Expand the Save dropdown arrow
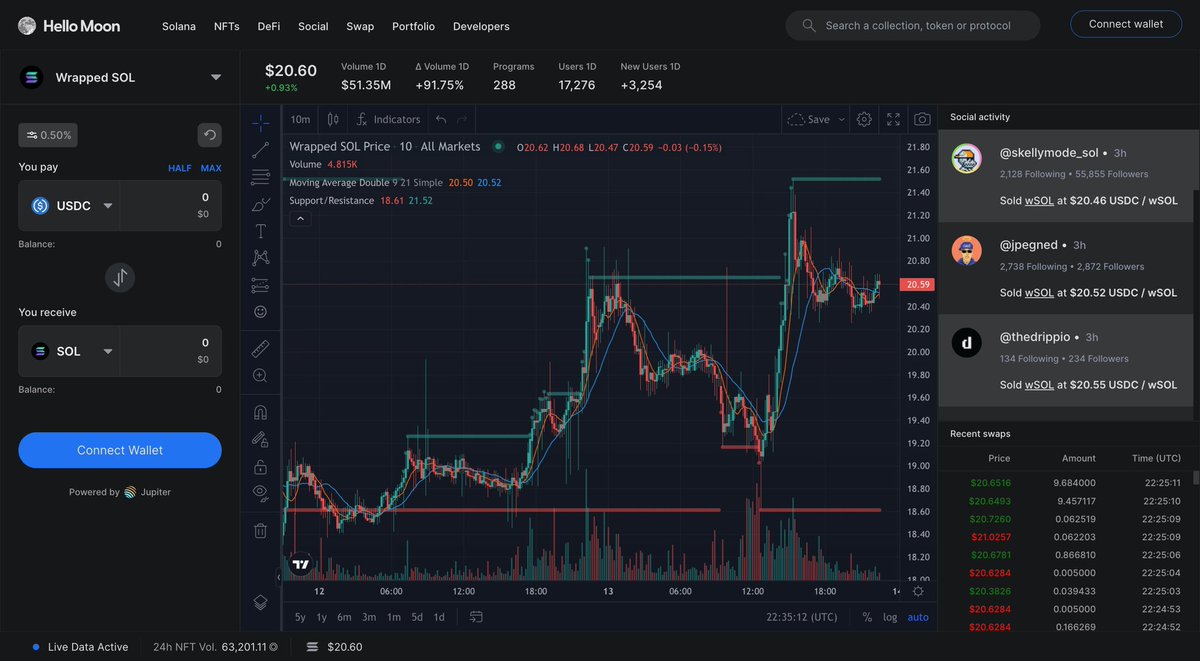Image resolution: width=1200 pixels, height=661 pixels. (841, 119)
